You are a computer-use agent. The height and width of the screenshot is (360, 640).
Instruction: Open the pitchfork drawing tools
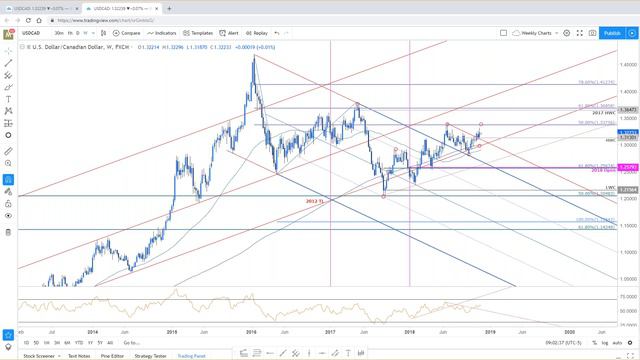click(x=8, y=75)
